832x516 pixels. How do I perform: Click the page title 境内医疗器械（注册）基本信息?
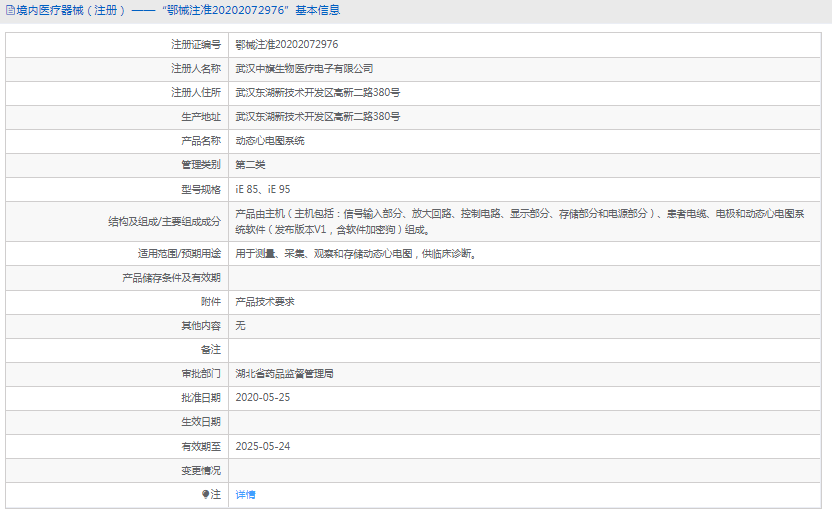click(x=173, y=10)
